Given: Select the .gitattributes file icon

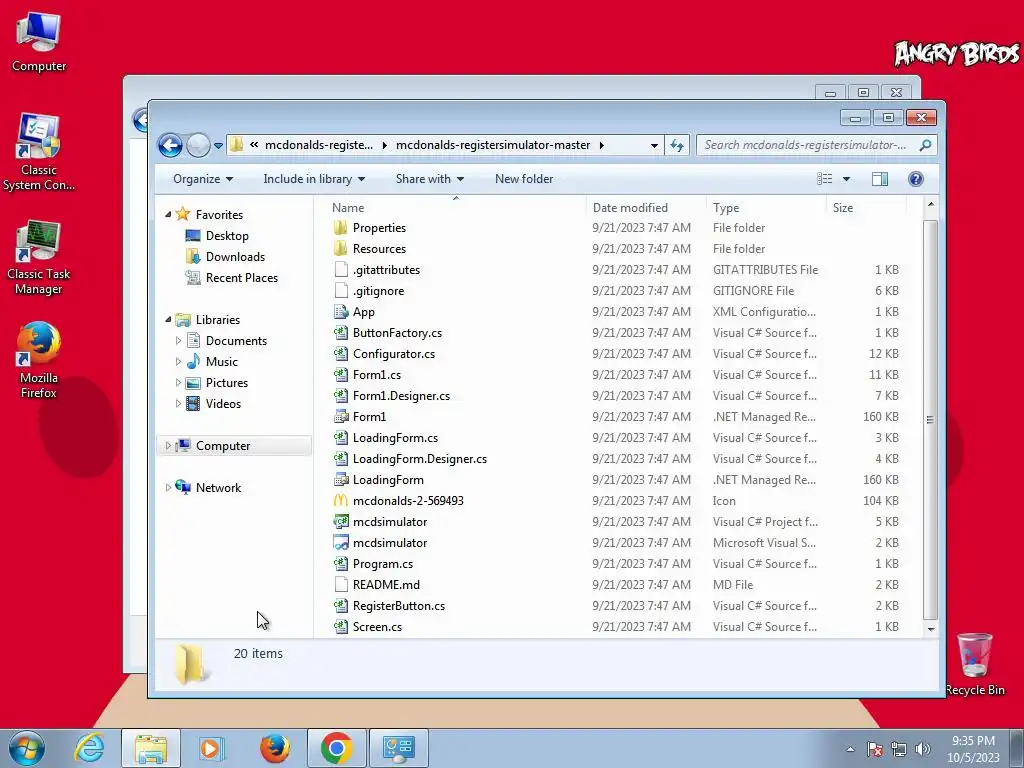Looking at the screenshot, I should point(341,270).
